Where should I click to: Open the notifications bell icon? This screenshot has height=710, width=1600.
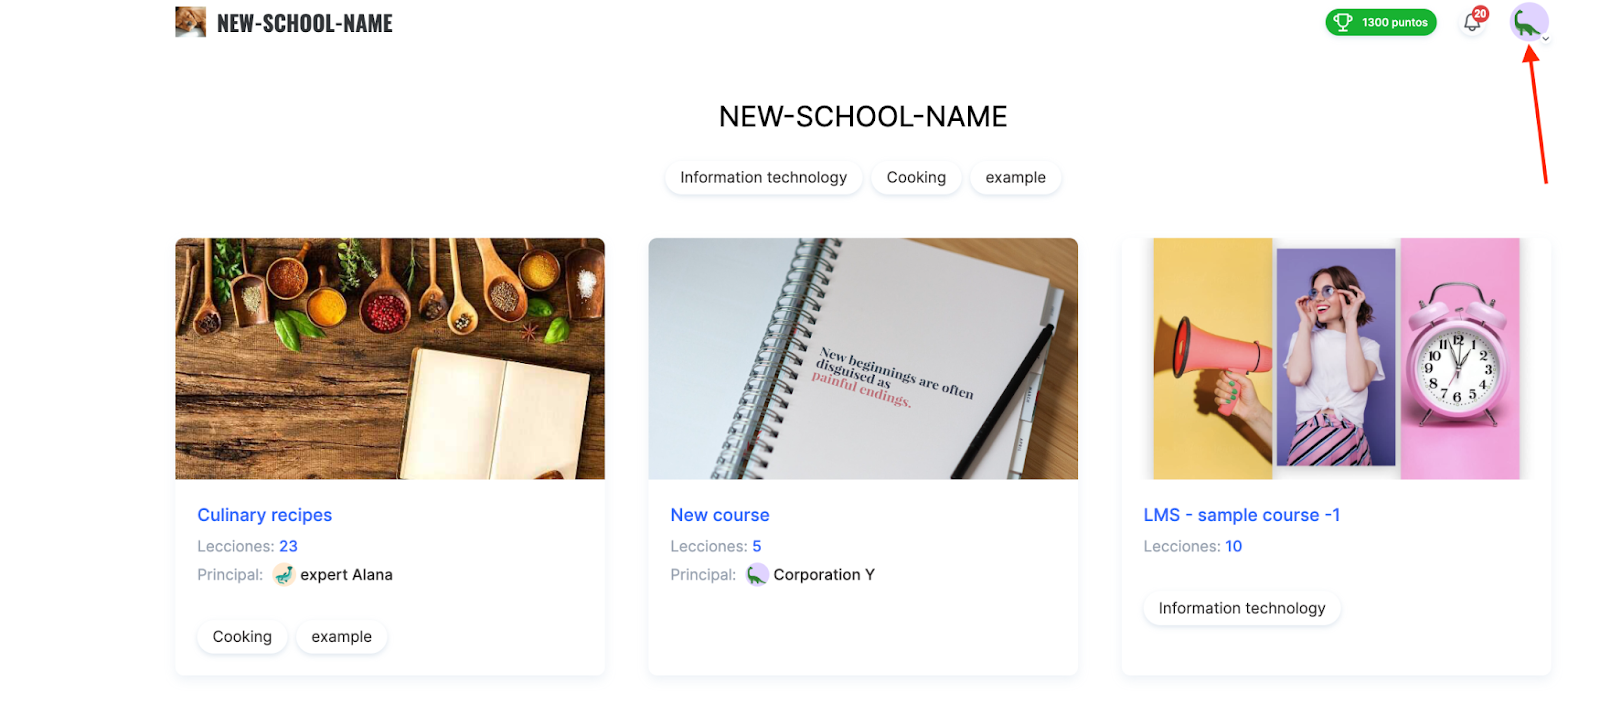1472,22
